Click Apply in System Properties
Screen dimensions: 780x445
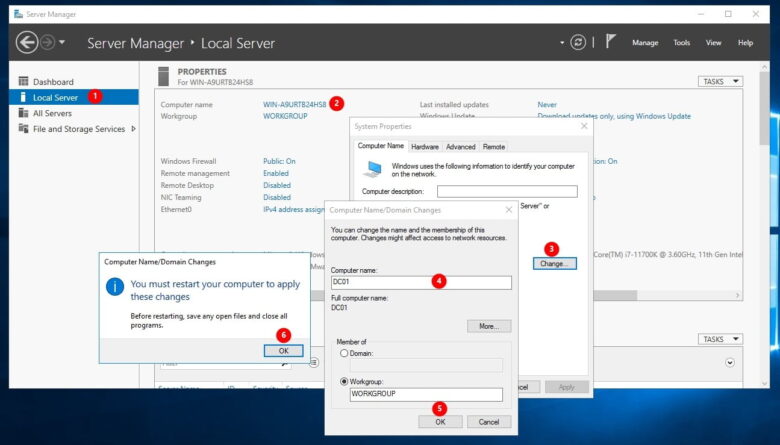click(567, 387)
